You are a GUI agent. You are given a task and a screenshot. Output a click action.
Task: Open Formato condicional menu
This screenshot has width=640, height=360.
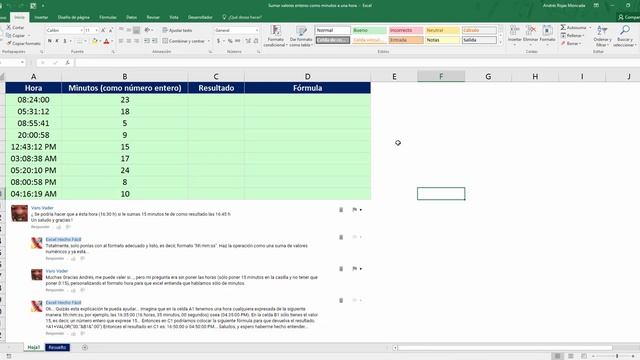point(276,36)
